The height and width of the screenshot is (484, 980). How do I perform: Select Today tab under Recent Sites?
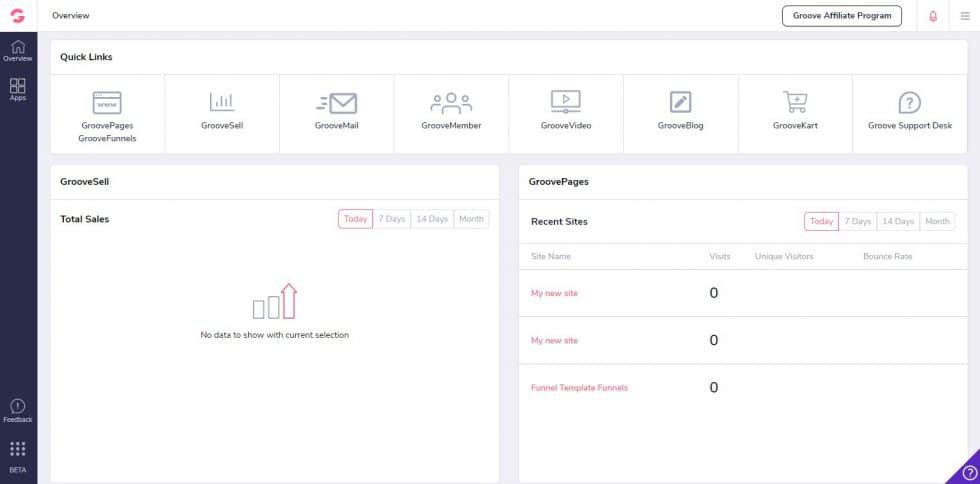click(x=821, y=221)
